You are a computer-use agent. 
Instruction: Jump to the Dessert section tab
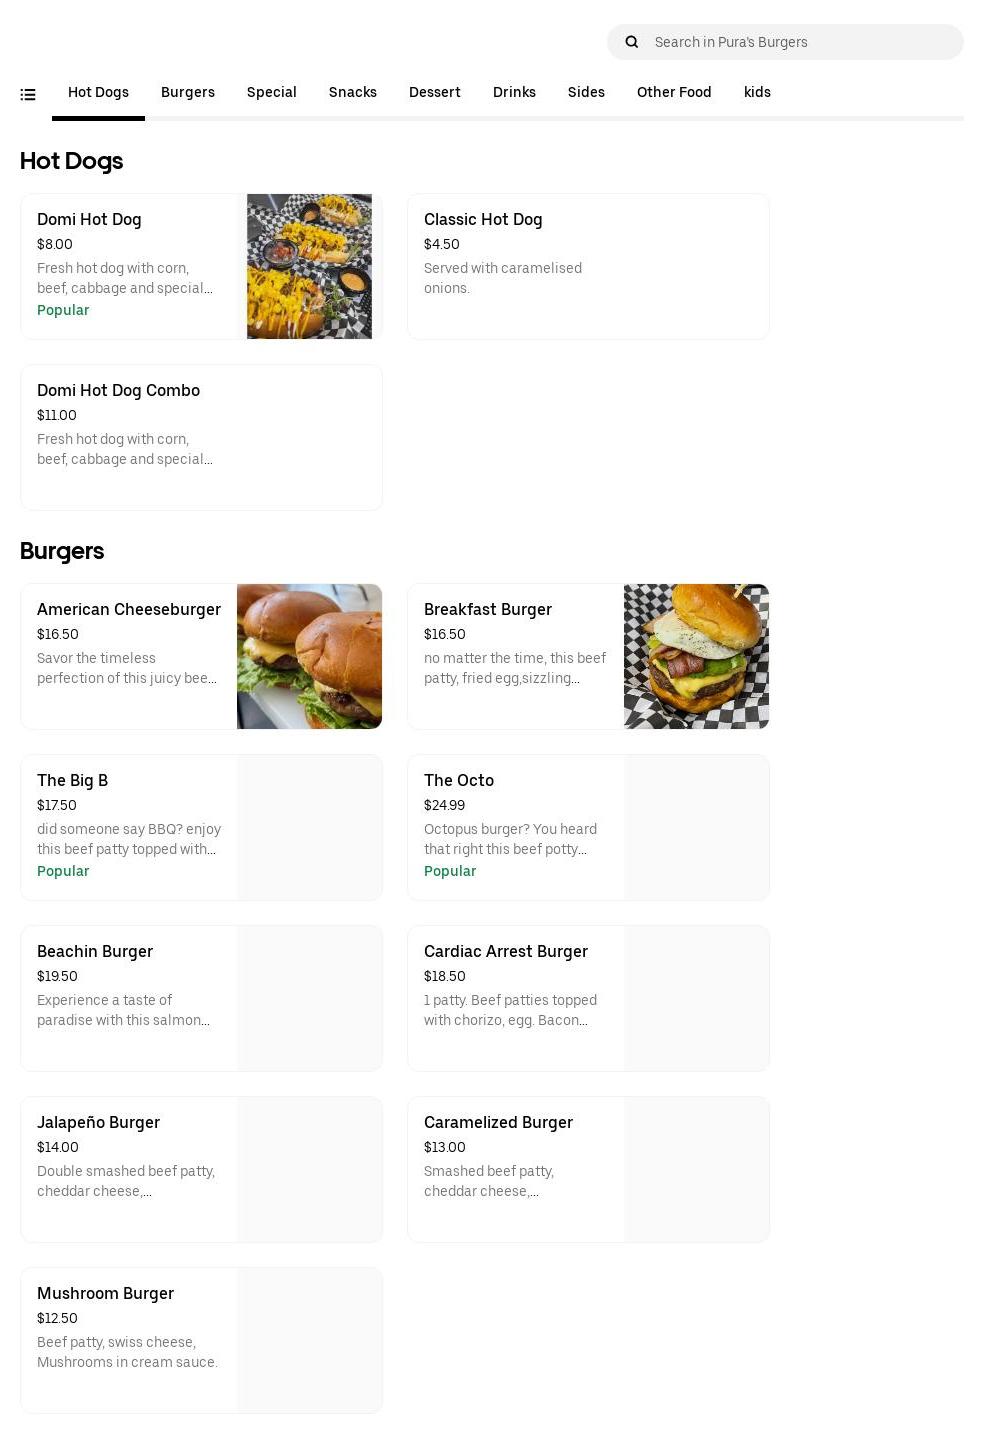[x=435, y=92]
